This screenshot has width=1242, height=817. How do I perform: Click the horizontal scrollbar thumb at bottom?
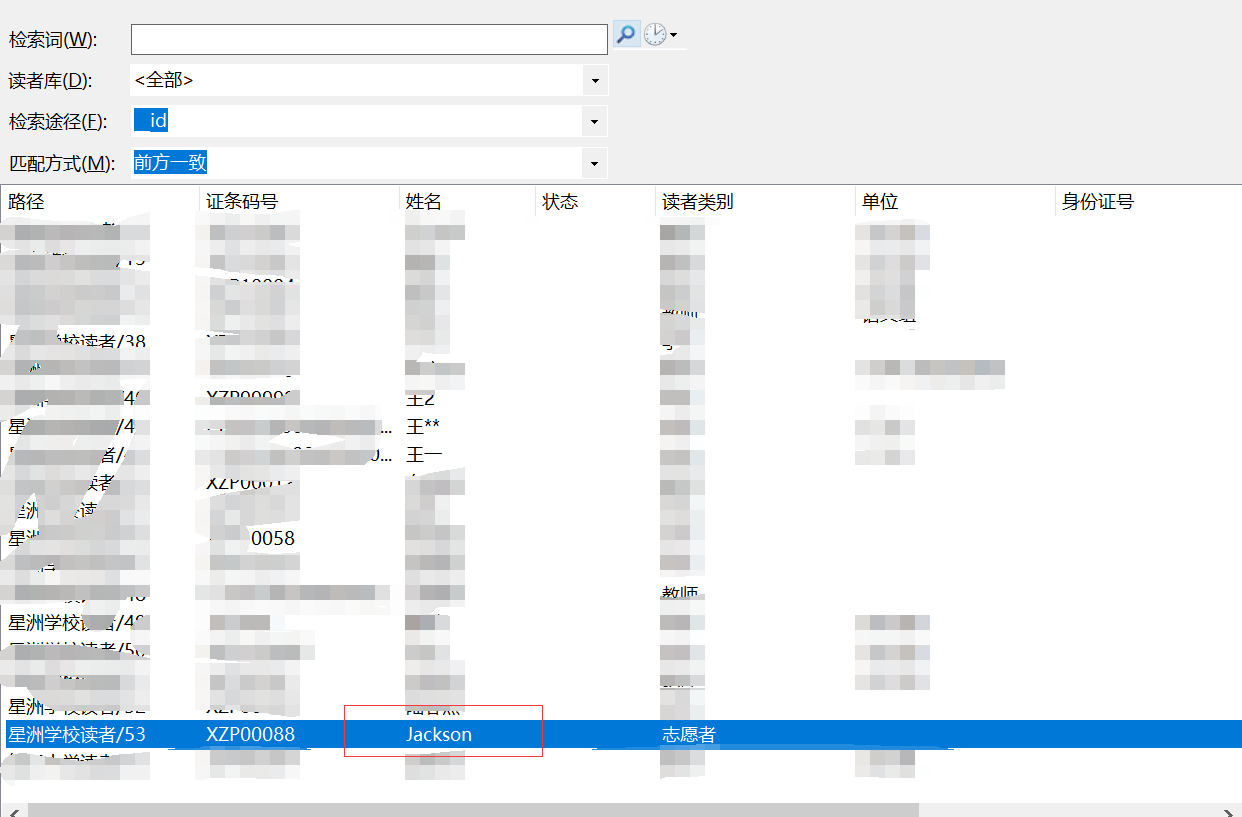[472, 810]
